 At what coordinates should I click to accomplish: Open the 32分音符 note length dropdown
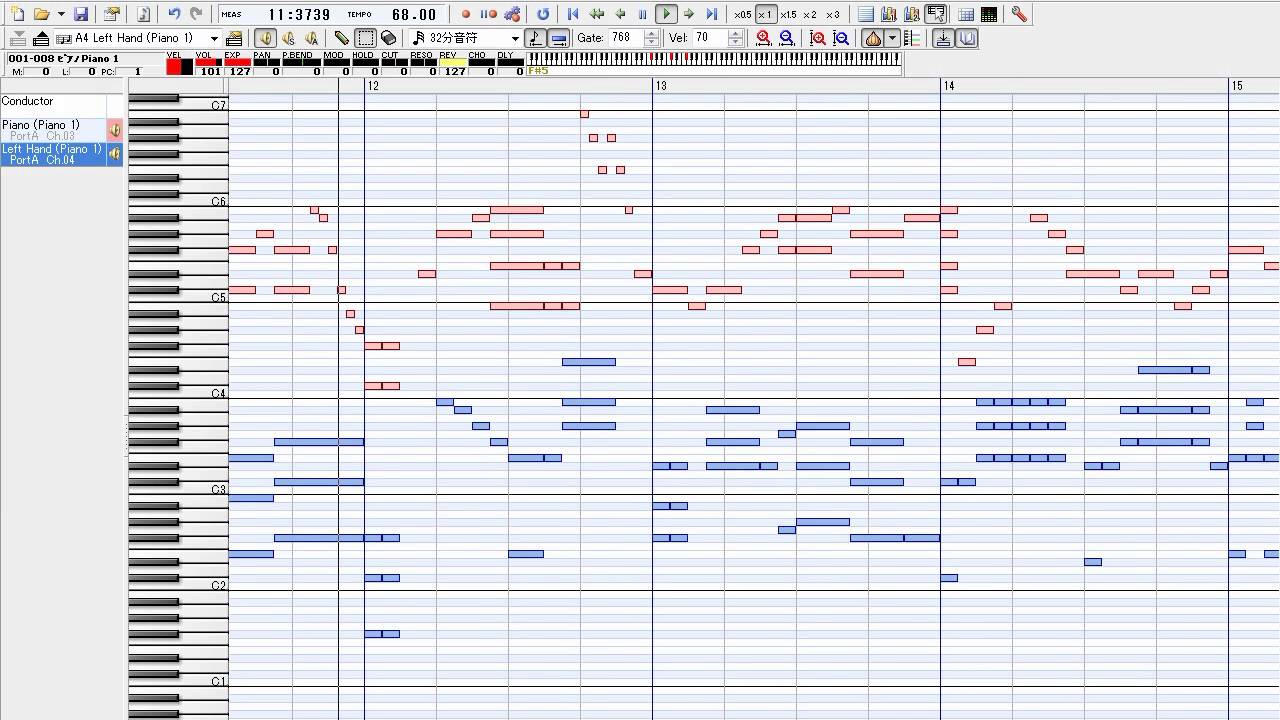click(x=515, y=38)
